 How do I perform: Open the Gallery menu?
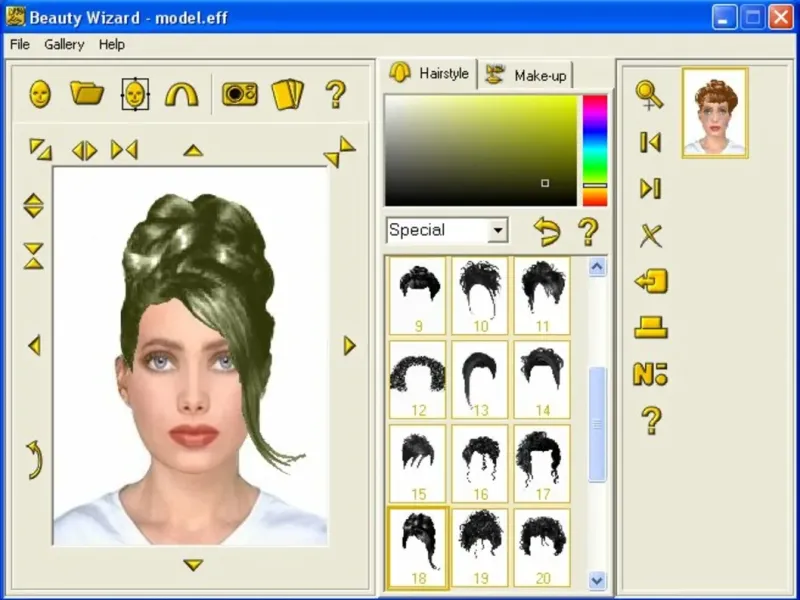point(64,44)
